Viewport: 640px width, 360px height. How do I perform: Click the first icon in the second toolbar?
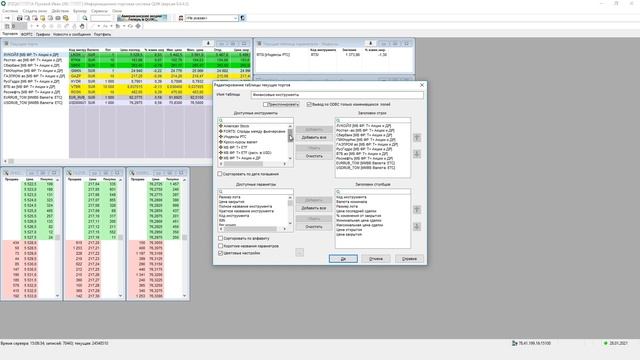point(7,26)
